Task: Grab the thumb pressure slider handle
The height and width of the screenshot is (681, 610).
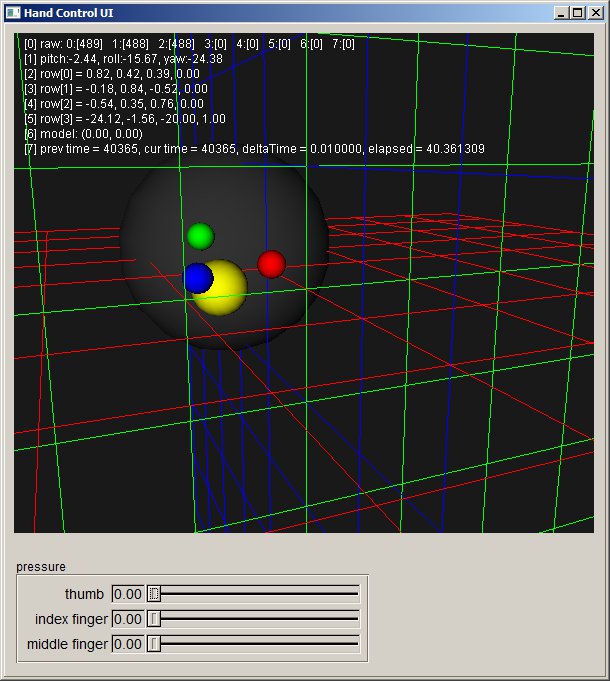Action: pyautogui.click(x=154, y=594)
